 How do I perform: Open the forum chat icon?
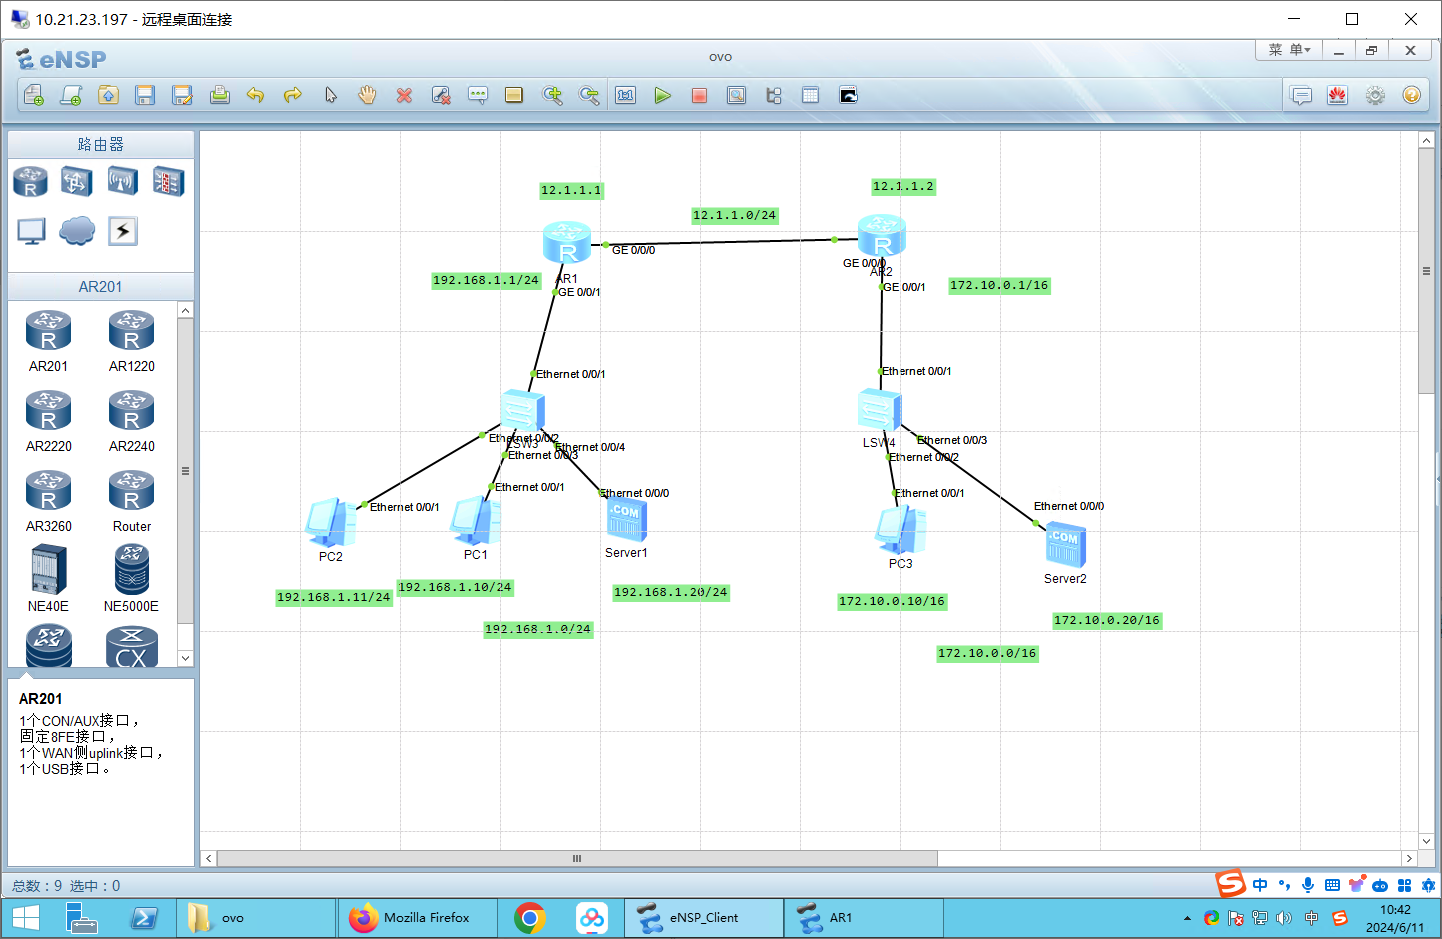[x=1301, y=95]
